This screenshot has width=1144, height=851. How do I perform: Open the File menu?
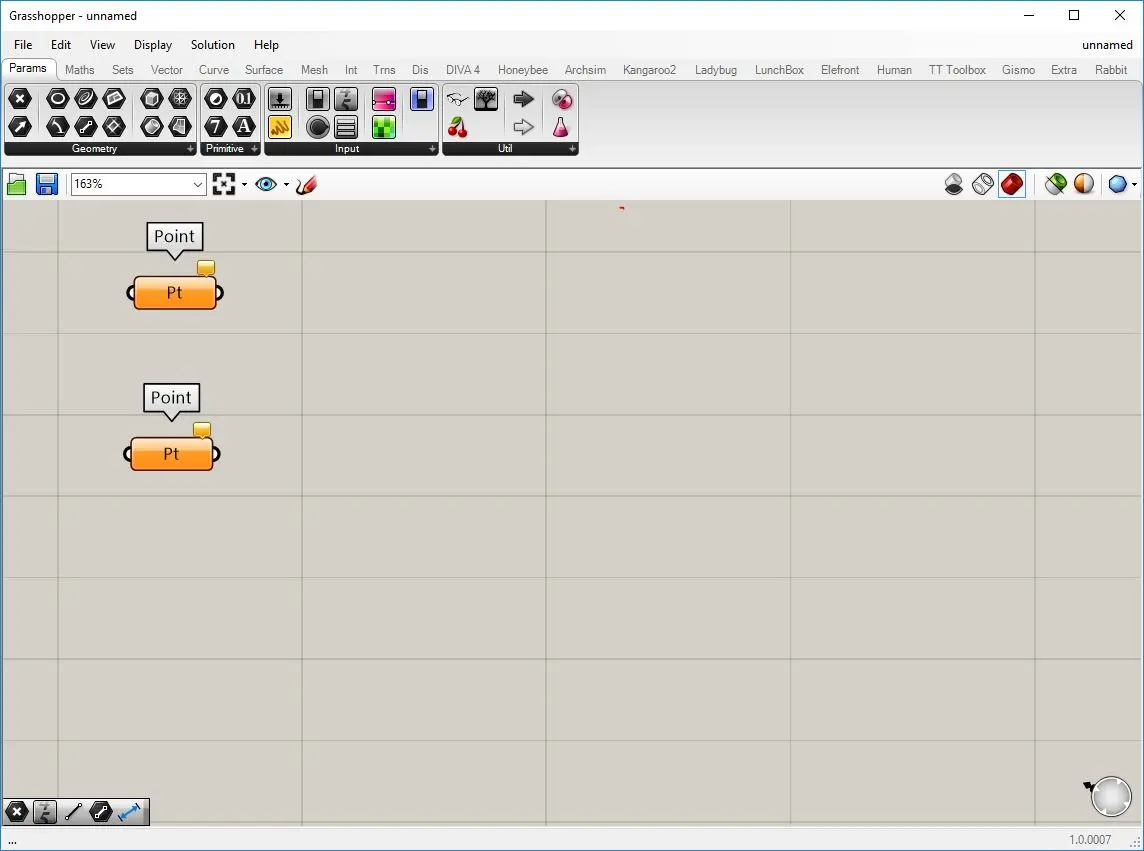click(23, 45)
